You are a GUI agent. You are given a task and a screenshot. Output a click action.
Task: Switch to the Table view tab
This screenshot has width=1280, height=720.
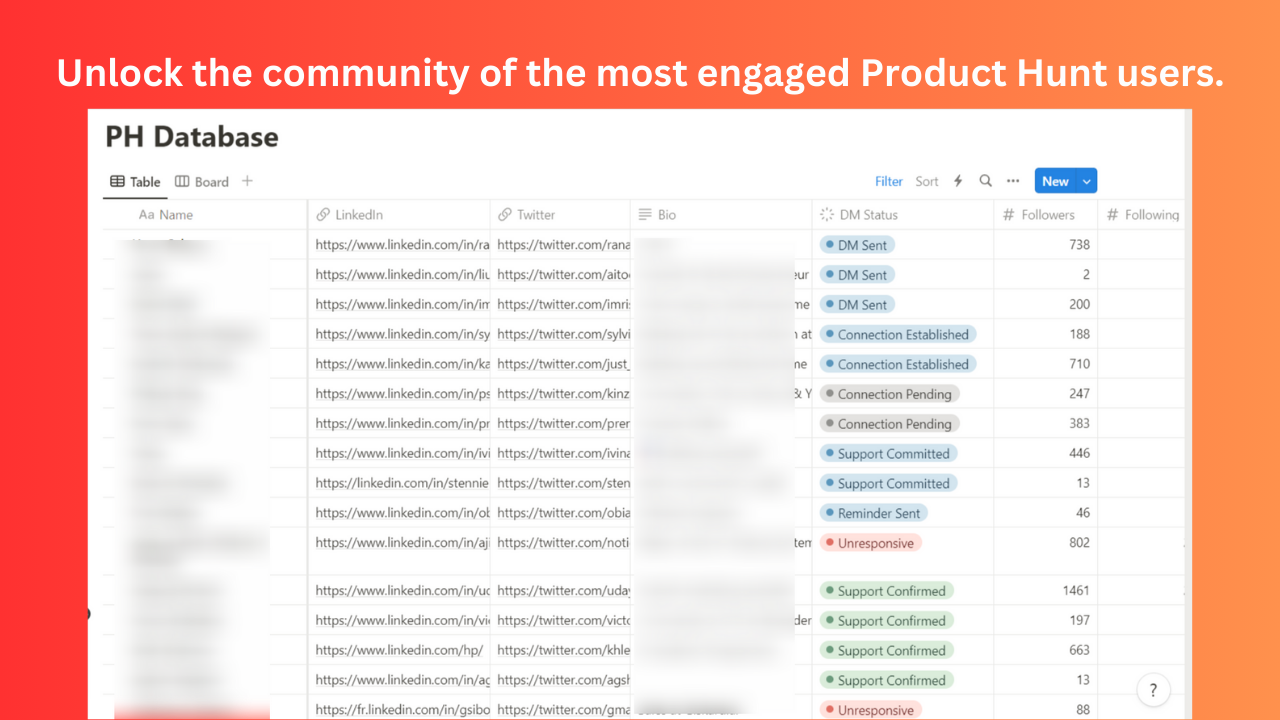tap(135, 182)
